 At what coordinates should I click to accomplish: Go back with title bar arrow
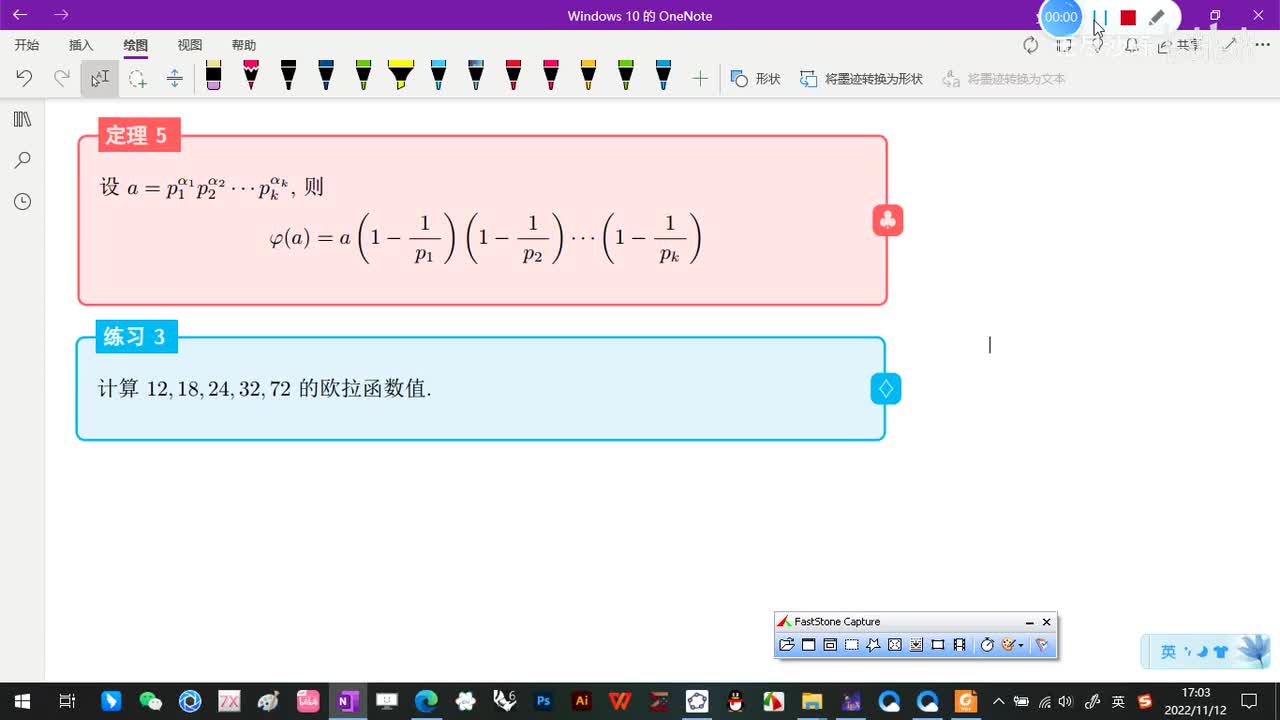point(20,15)
